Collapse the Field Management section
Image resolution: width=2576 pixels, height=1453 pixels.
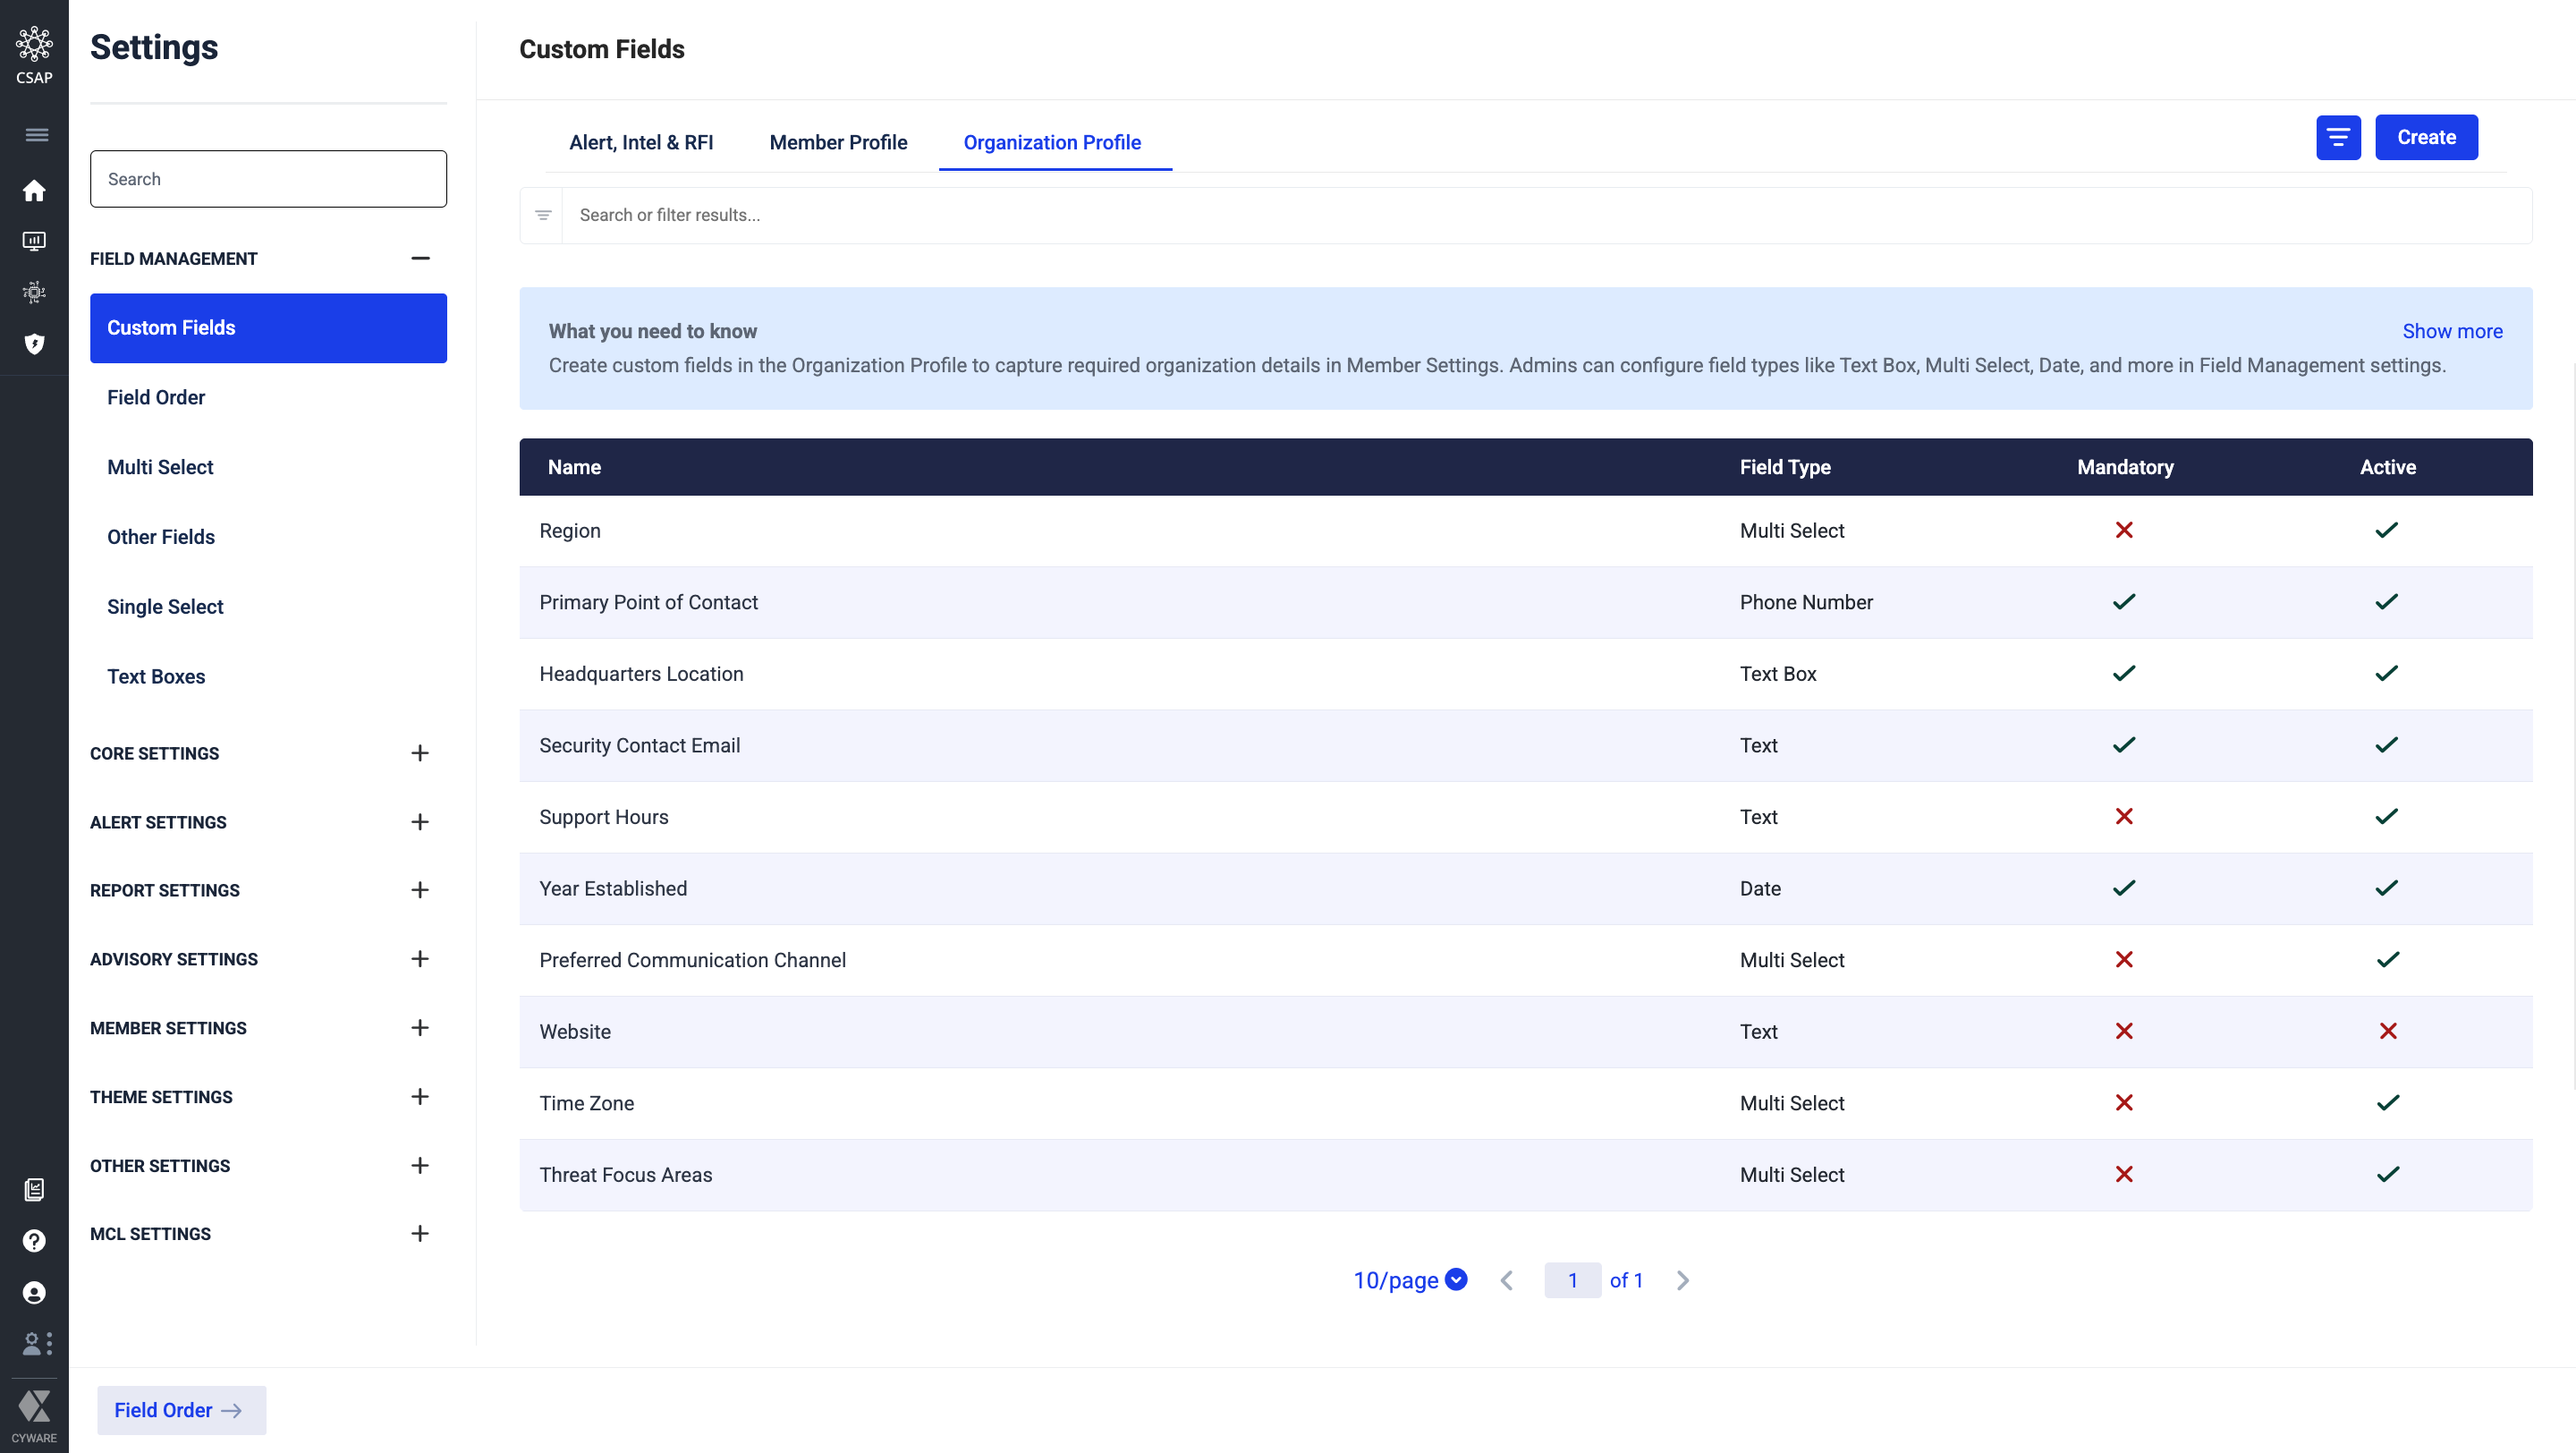coord(420,258)
